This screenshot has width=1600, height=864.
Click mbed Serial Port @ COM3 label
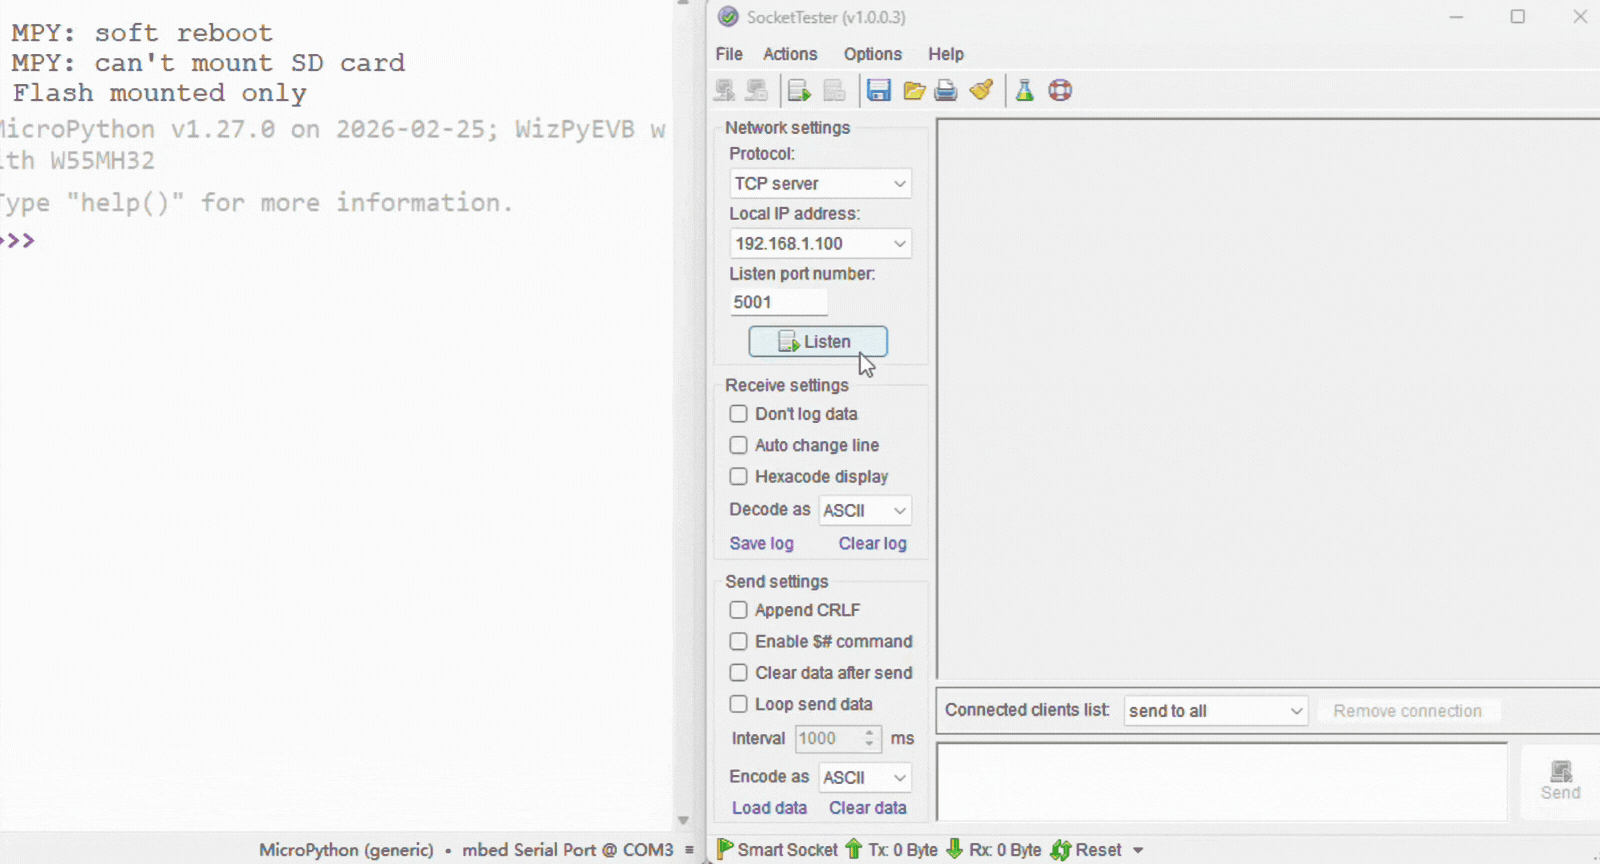coord(567,850)
